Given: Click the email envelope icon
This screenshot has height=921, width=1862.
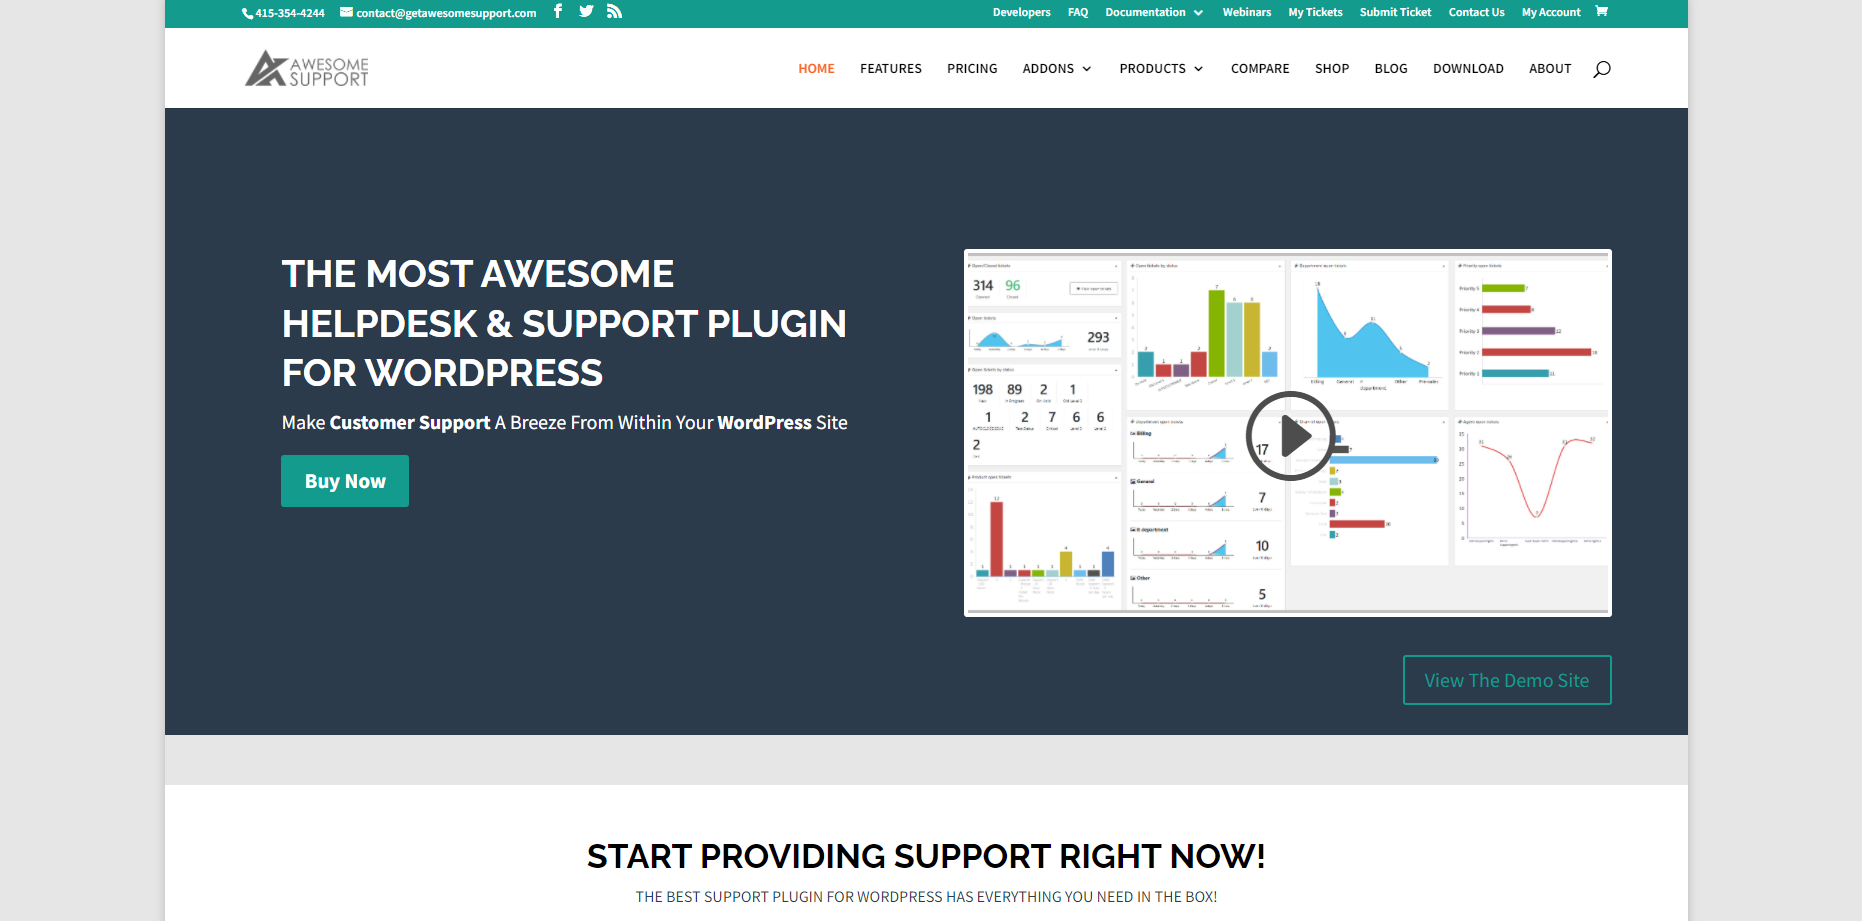Looking at the screenshot, I should click(x=345, y=12).
